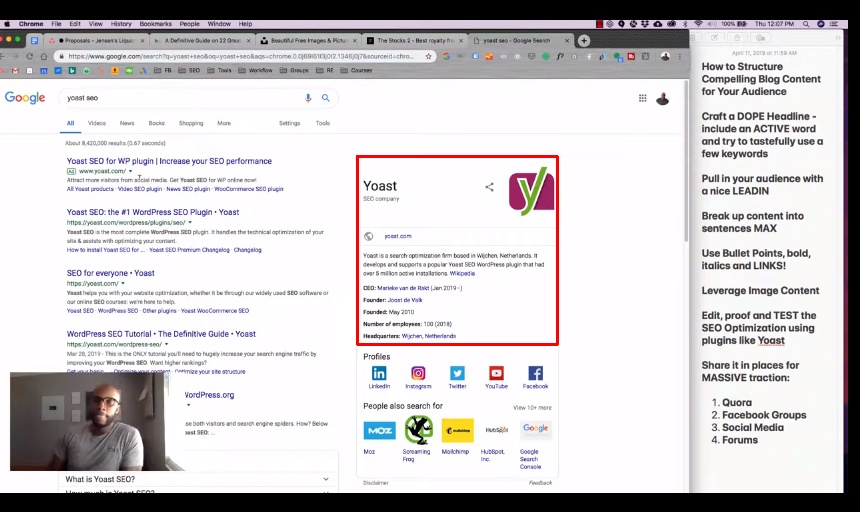Open the Mailchimp thumbnail
Viewport: 860px width, 512px height.
(x=457, y=430)
